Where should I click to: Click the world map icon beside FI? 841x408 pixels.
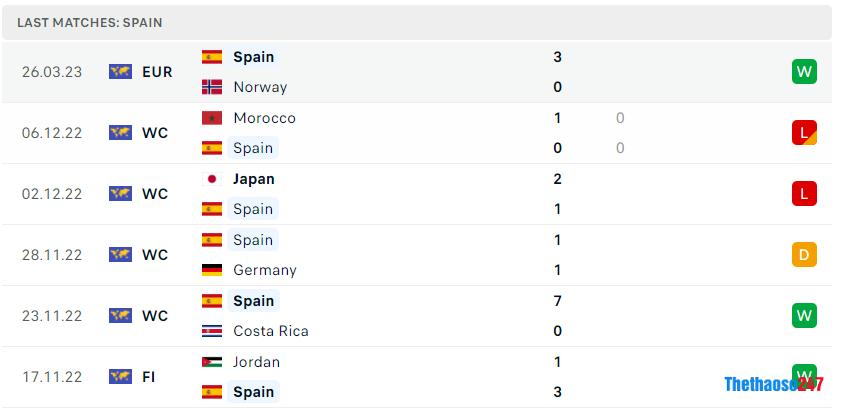tap(121, 376)
